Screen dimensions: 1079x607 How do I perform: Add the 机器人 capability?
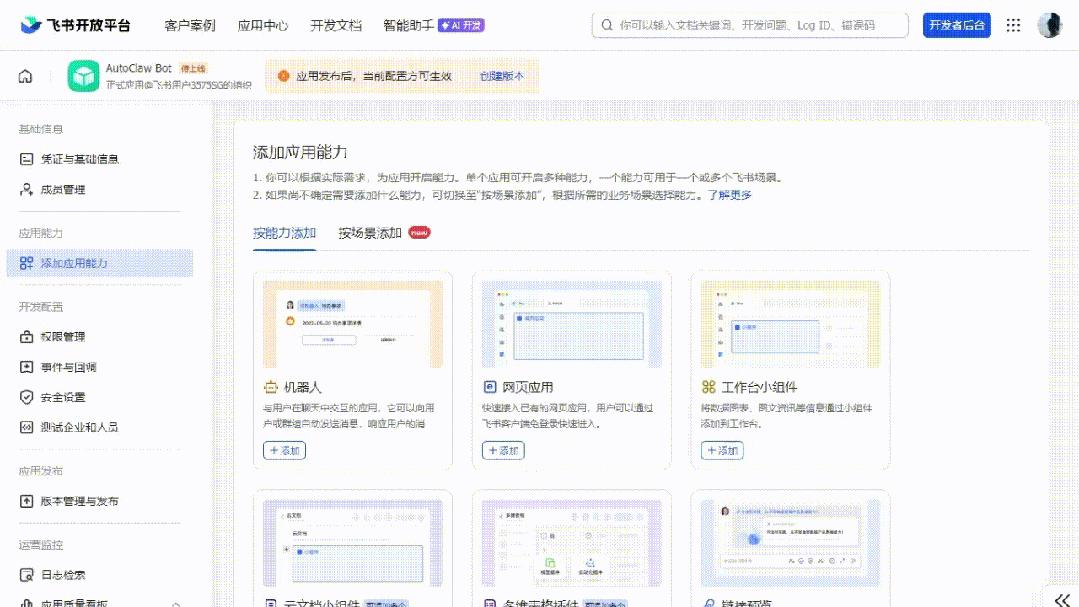tap(284, 450)
